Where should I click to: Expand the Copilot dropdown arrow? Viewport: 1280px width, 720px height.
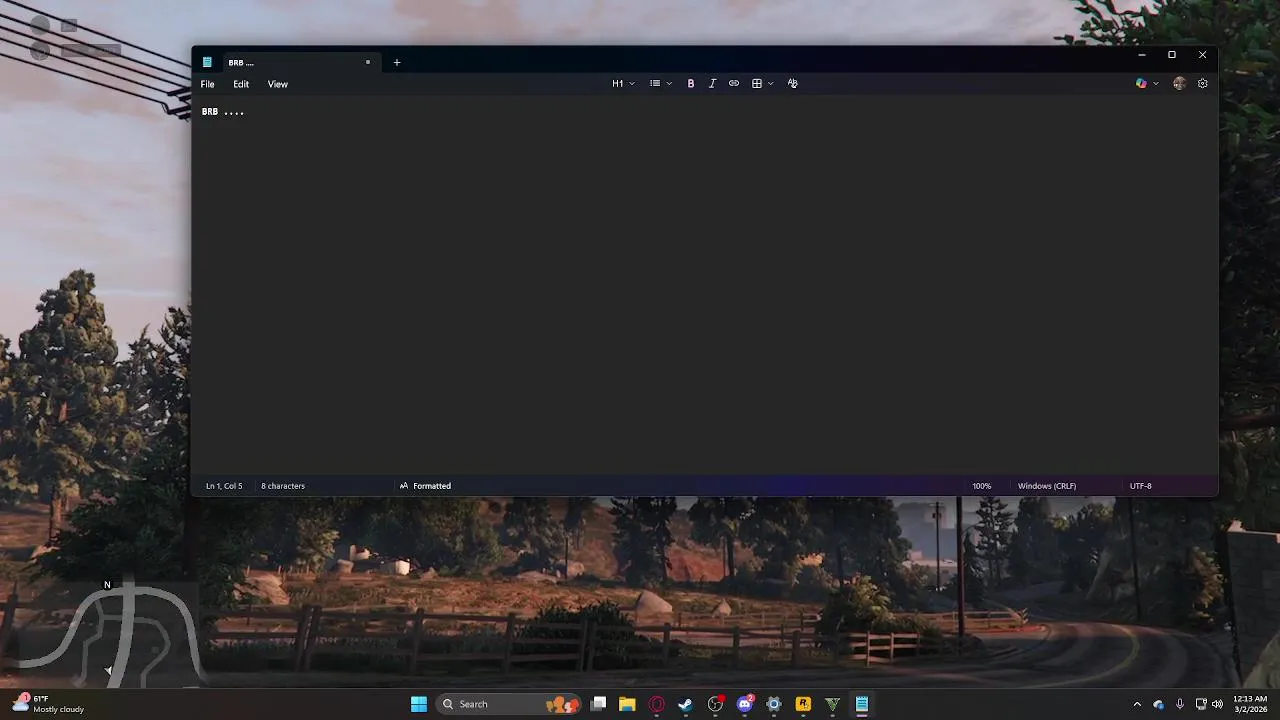[1156, 84]
